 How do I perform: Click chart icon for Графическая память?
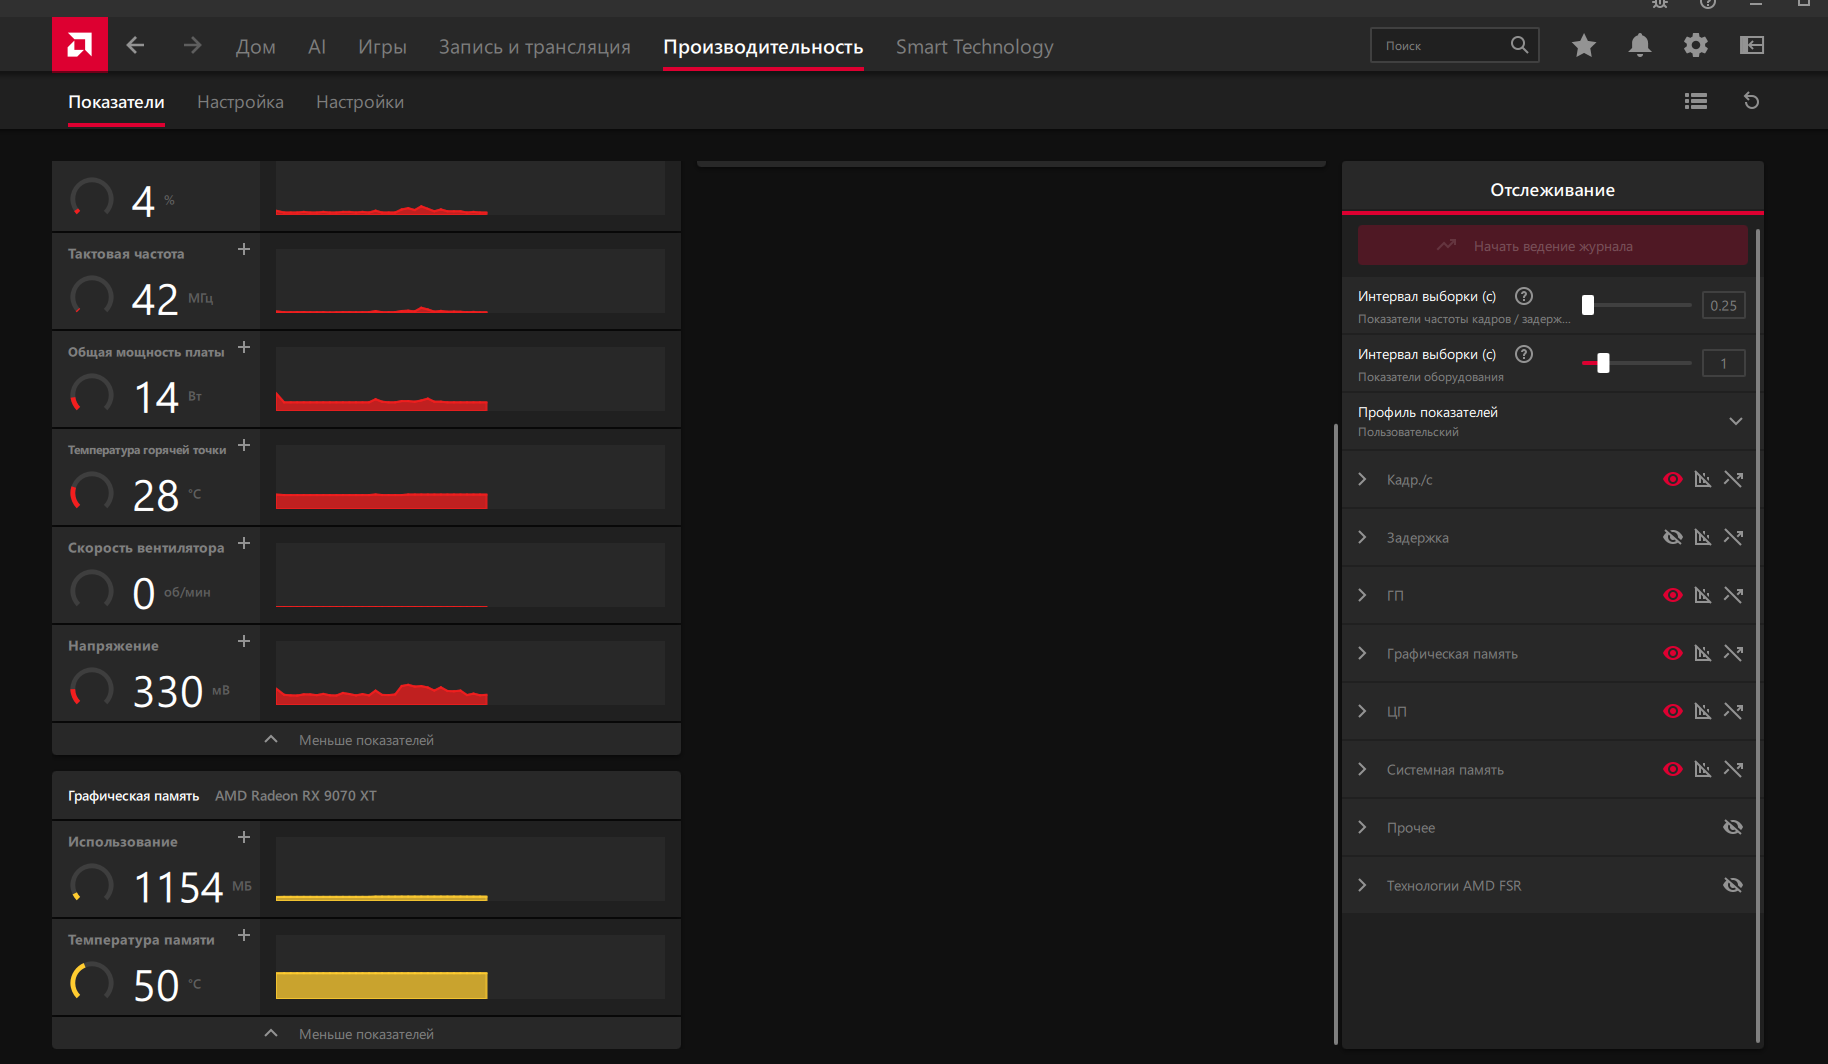pyautogui.click(x=1703, y=653)
